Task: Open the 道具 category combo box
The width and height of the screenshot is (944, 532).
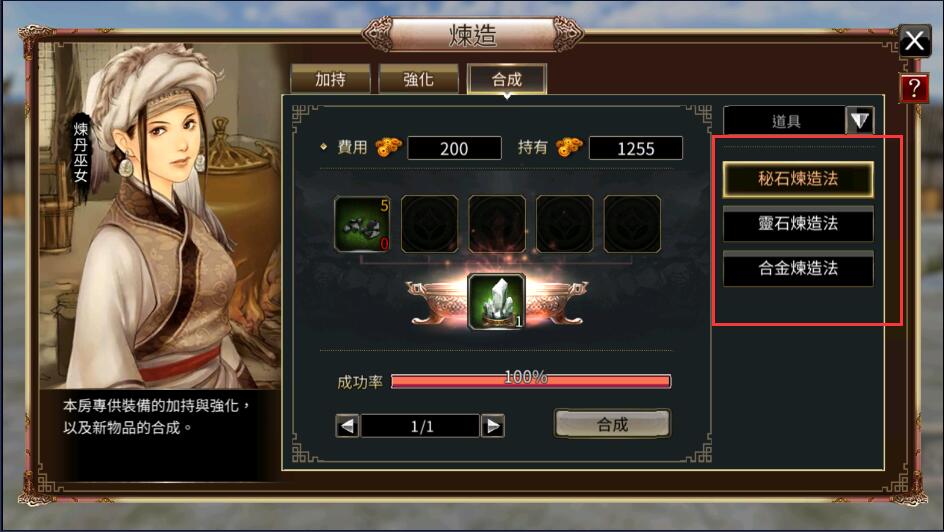Action: click(798, 120)
